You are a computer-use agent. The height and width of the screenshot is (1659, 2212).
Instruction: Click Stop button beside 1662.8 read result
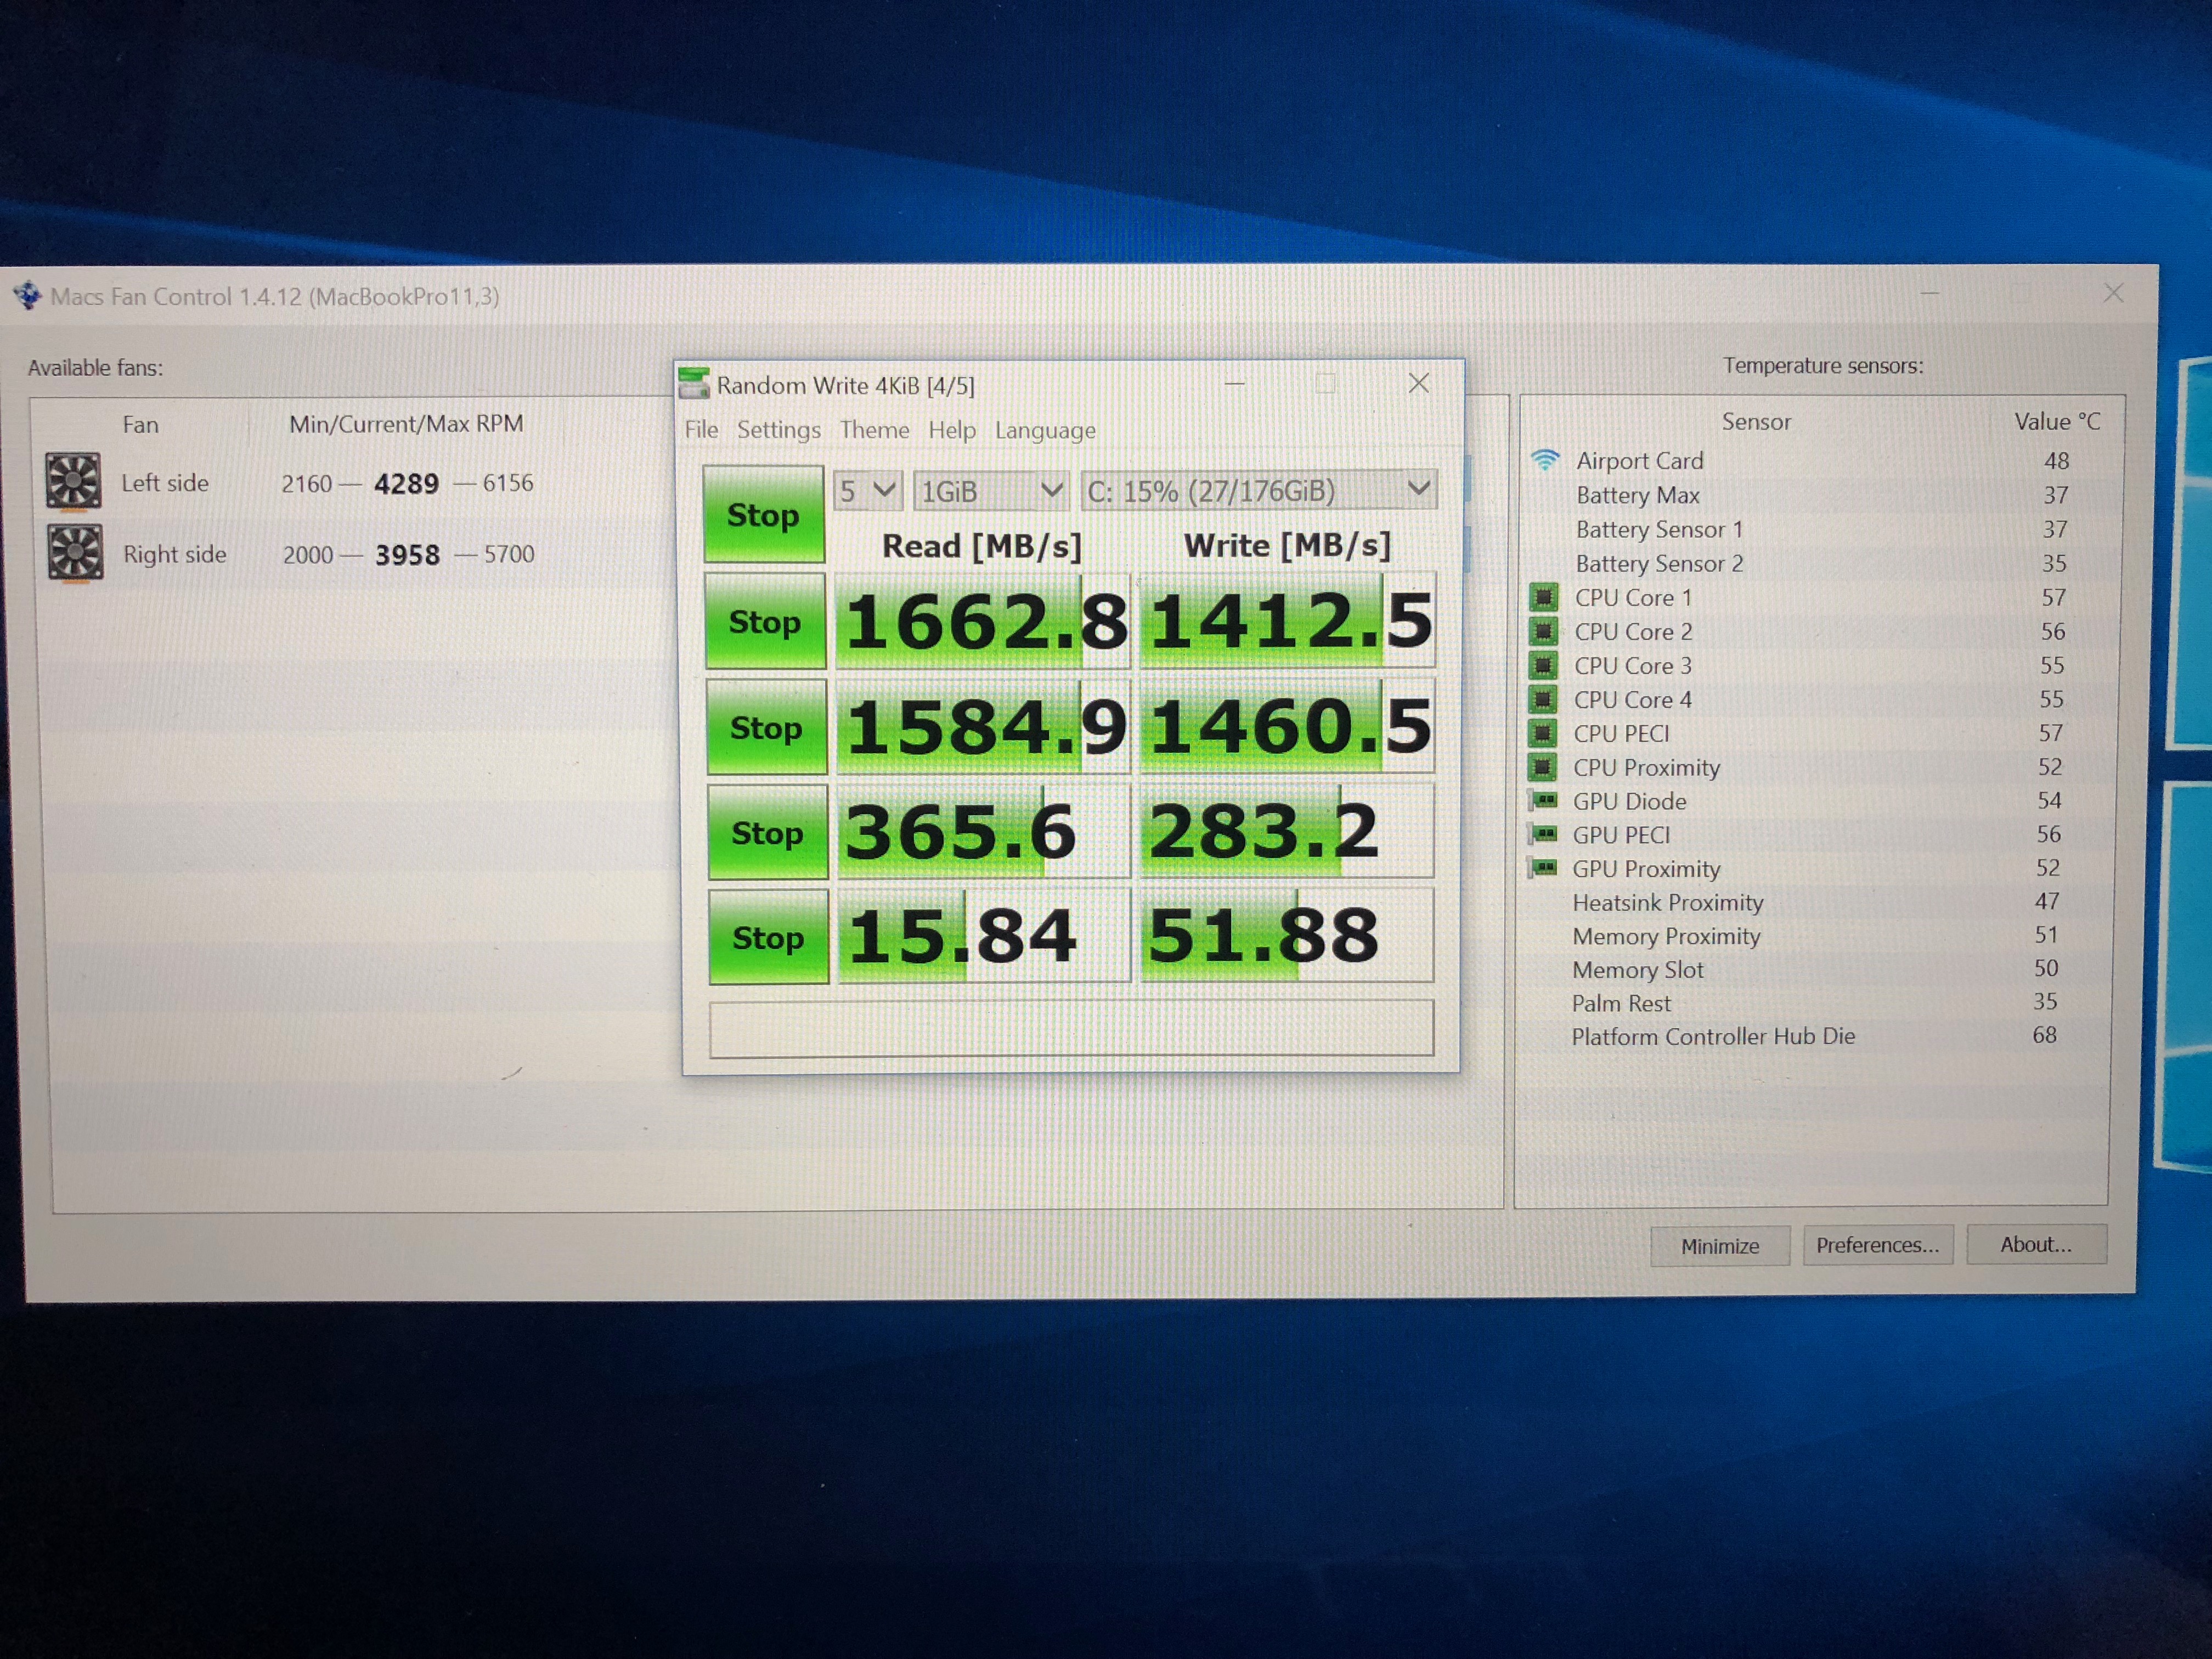tap(765, 621)
